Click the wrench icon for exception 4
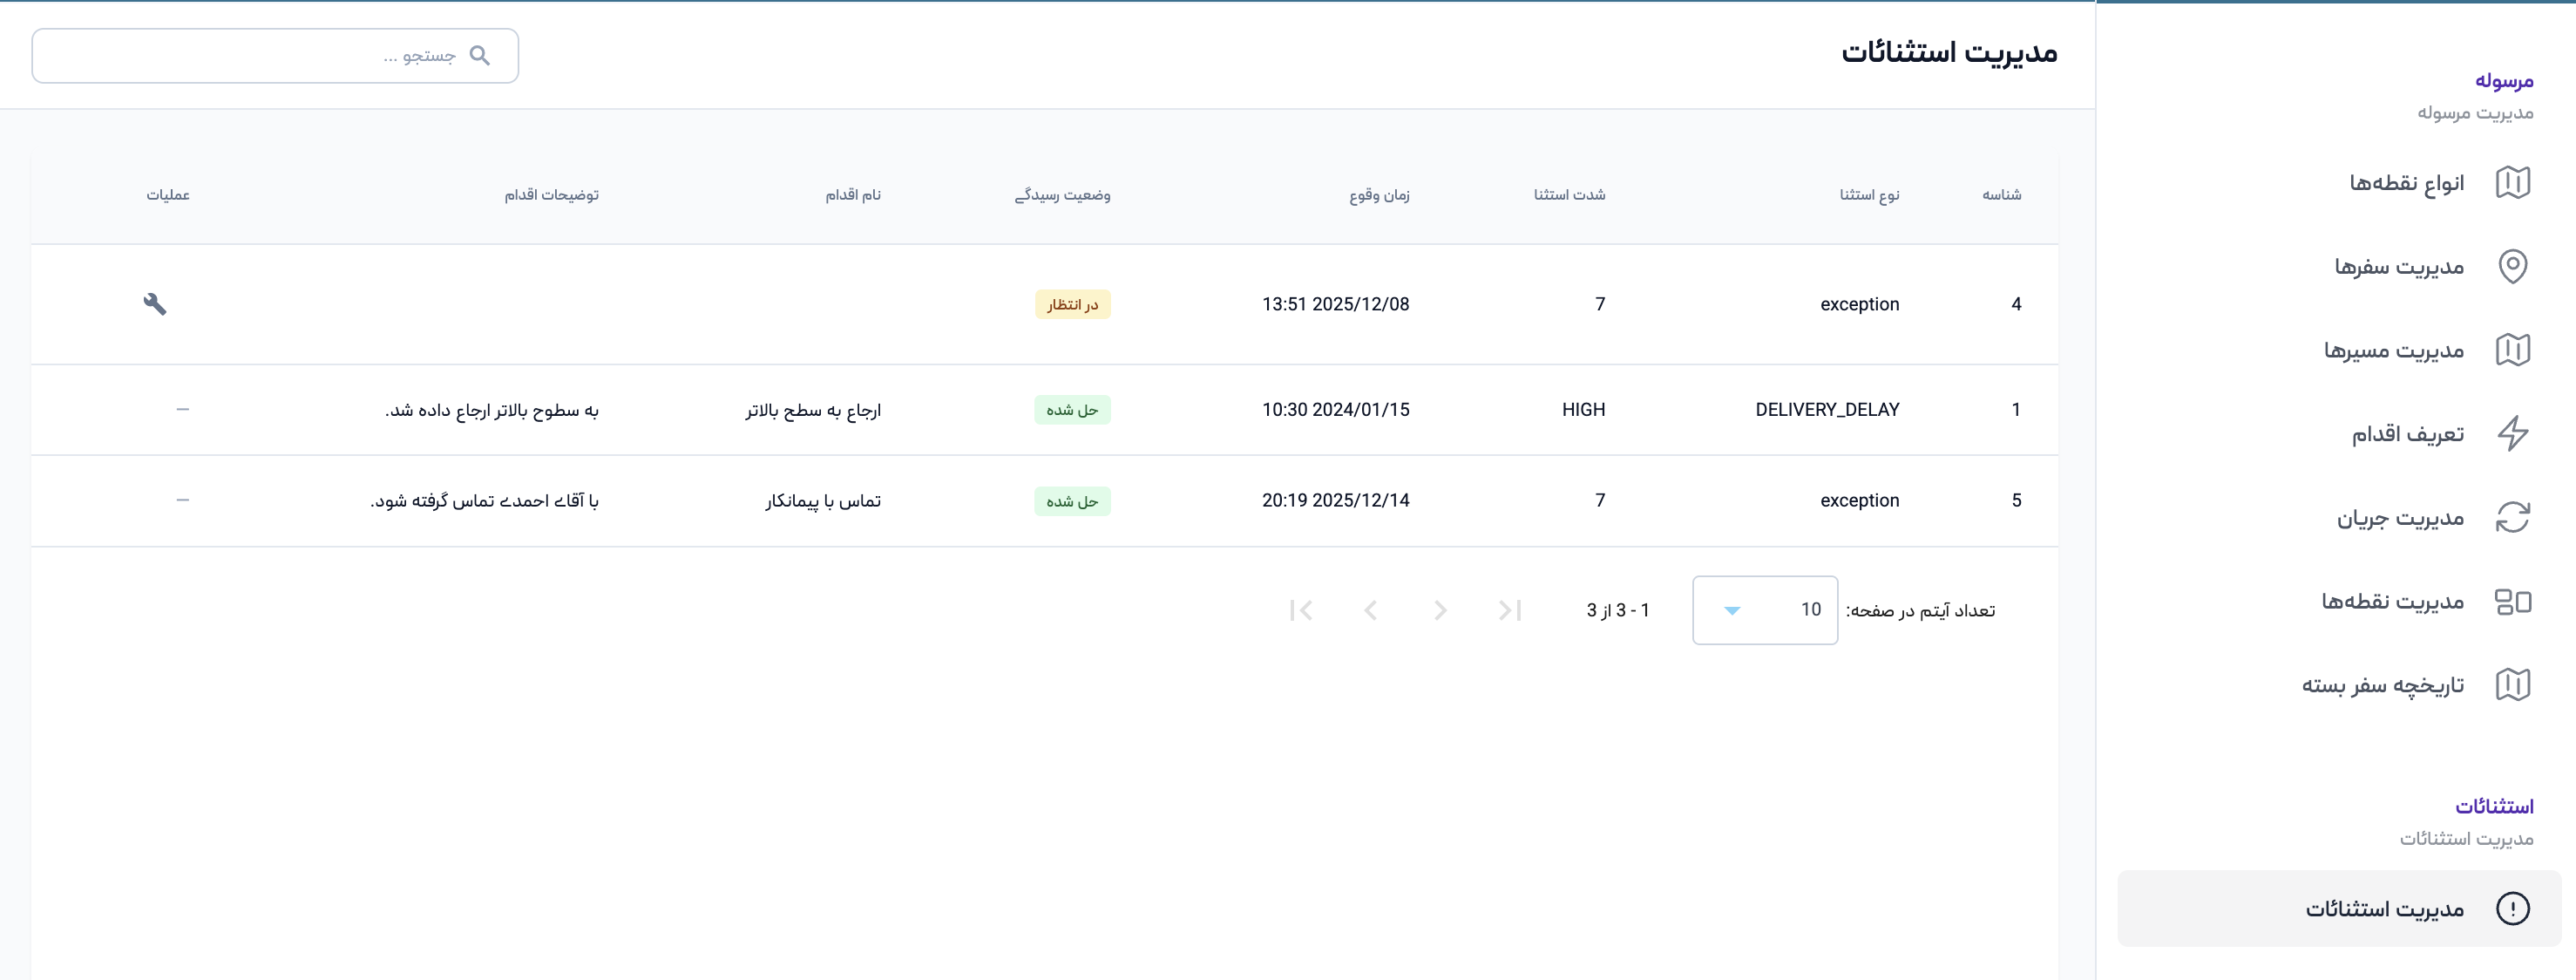This screenshot has height=980, width=2576. tap(155, 304)
